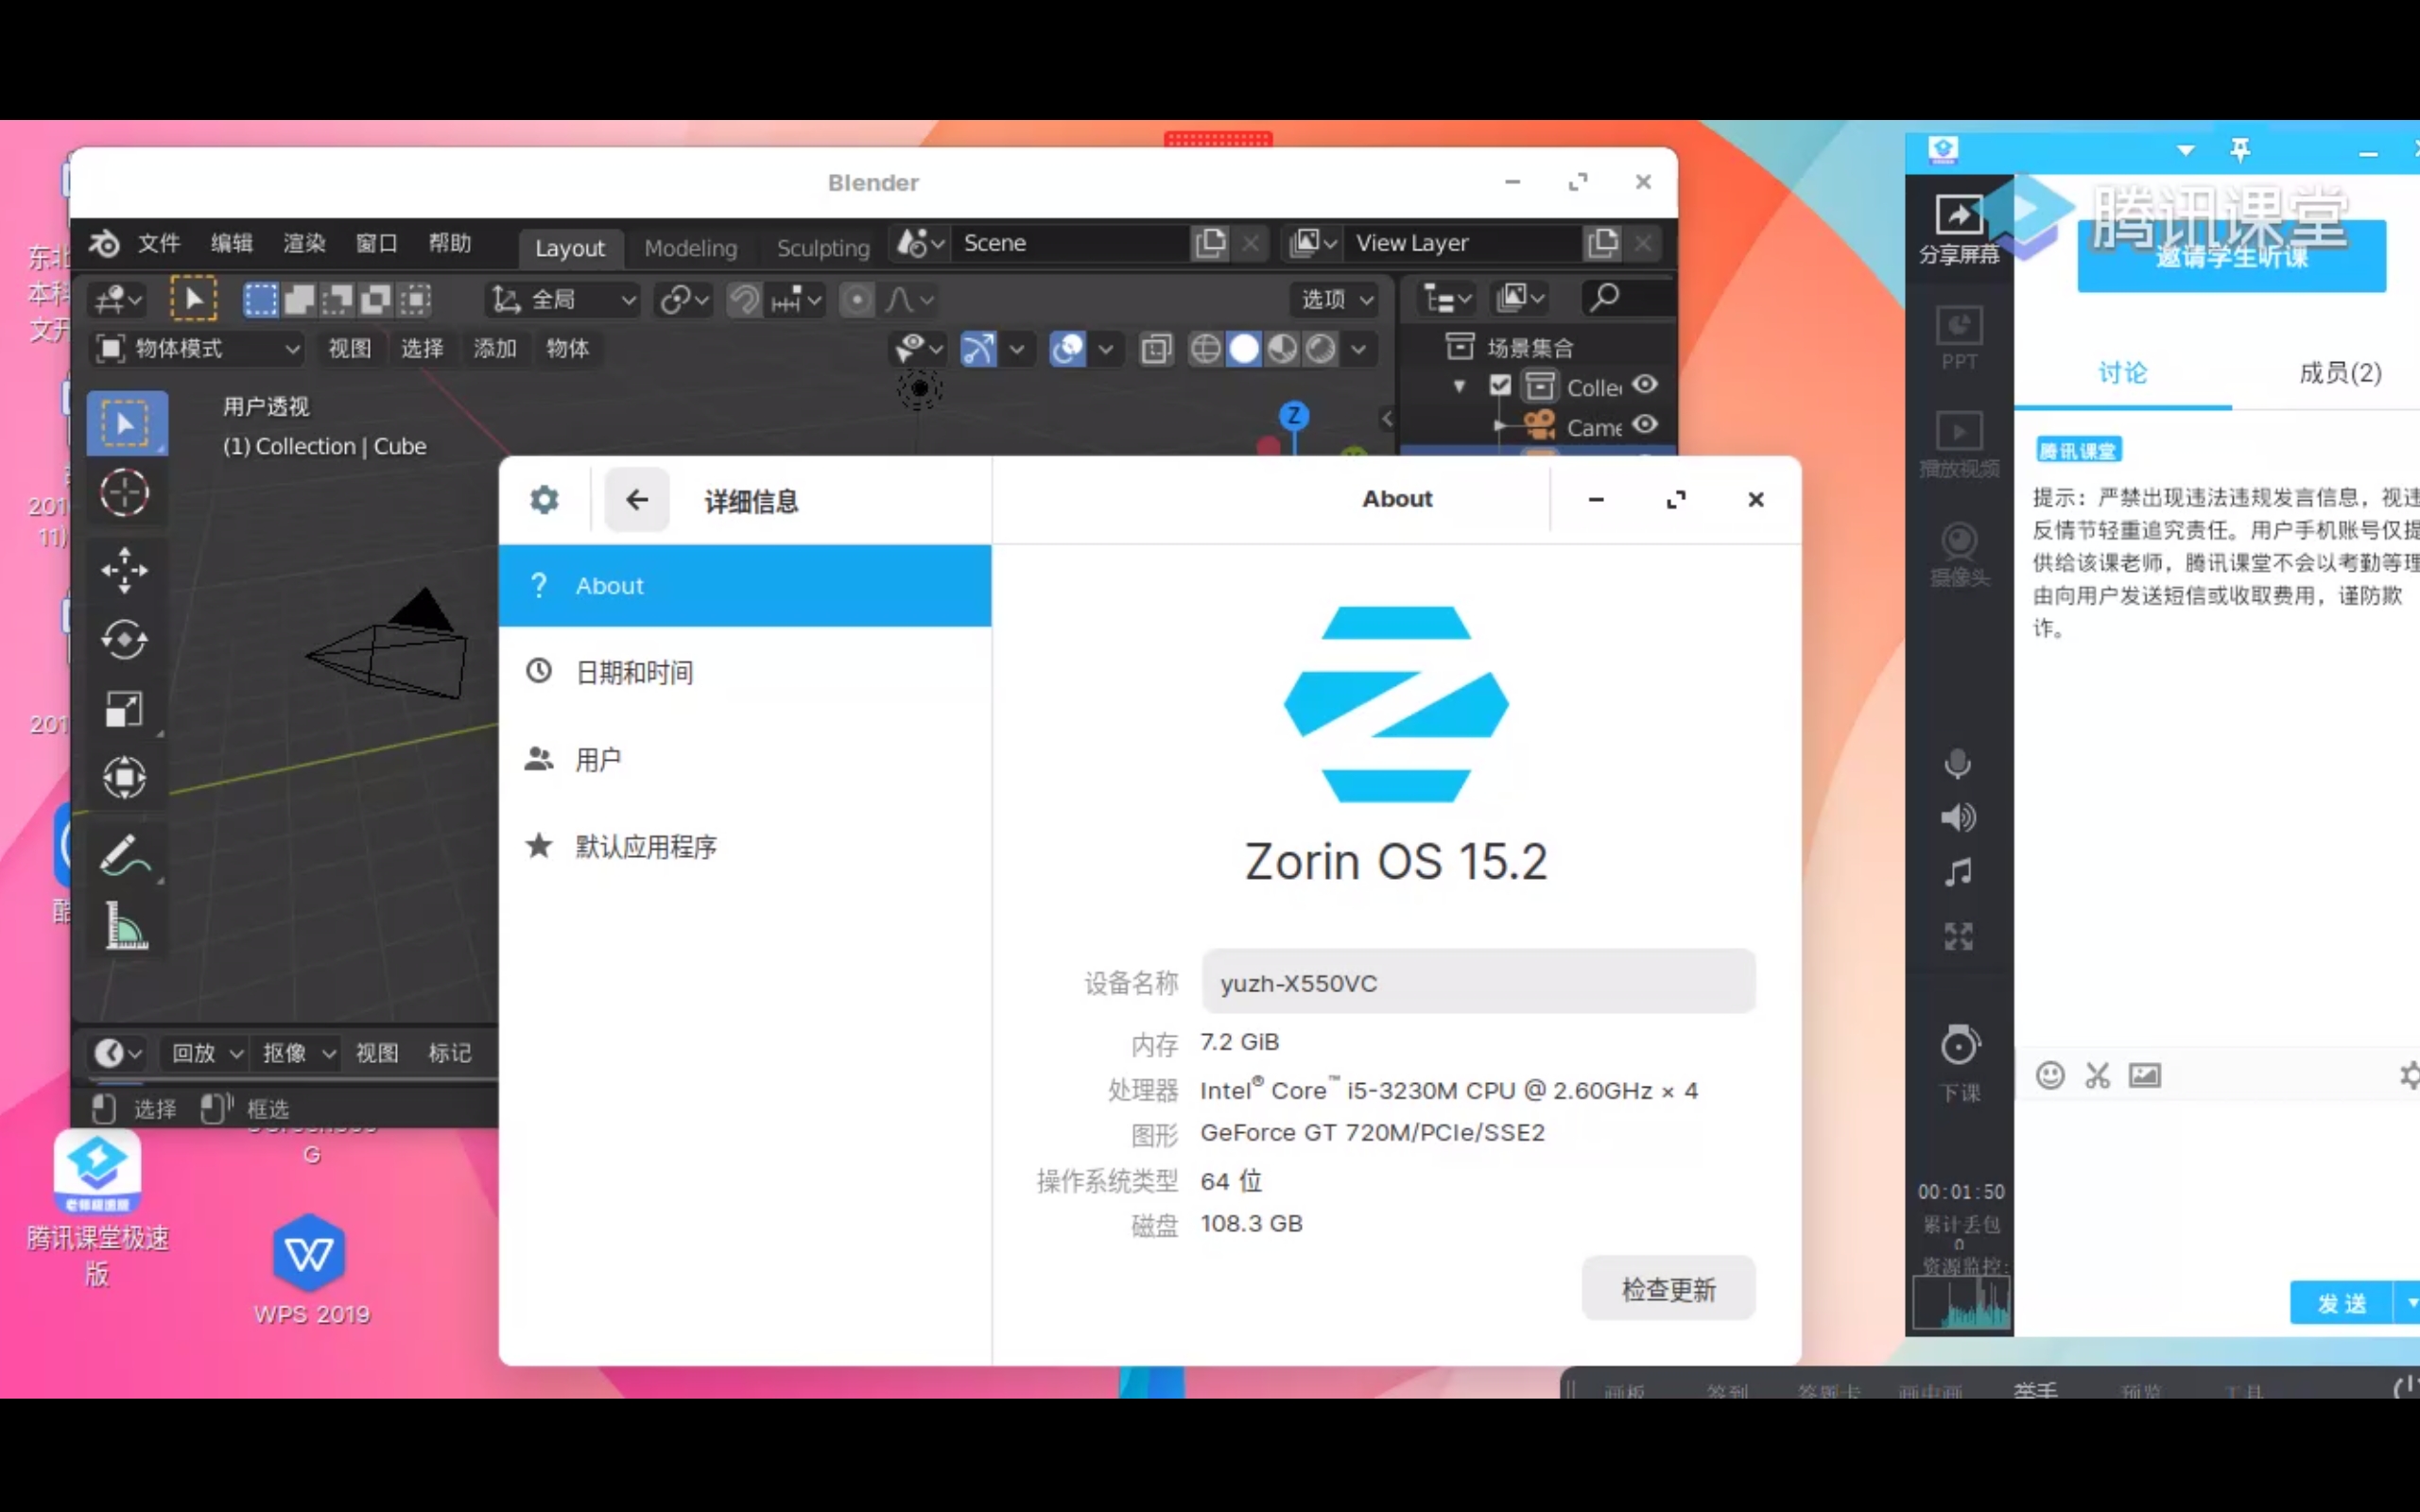Open the 文件 menu in Blender
Screen dimensions: 2420x1512
tap(159, 243)
